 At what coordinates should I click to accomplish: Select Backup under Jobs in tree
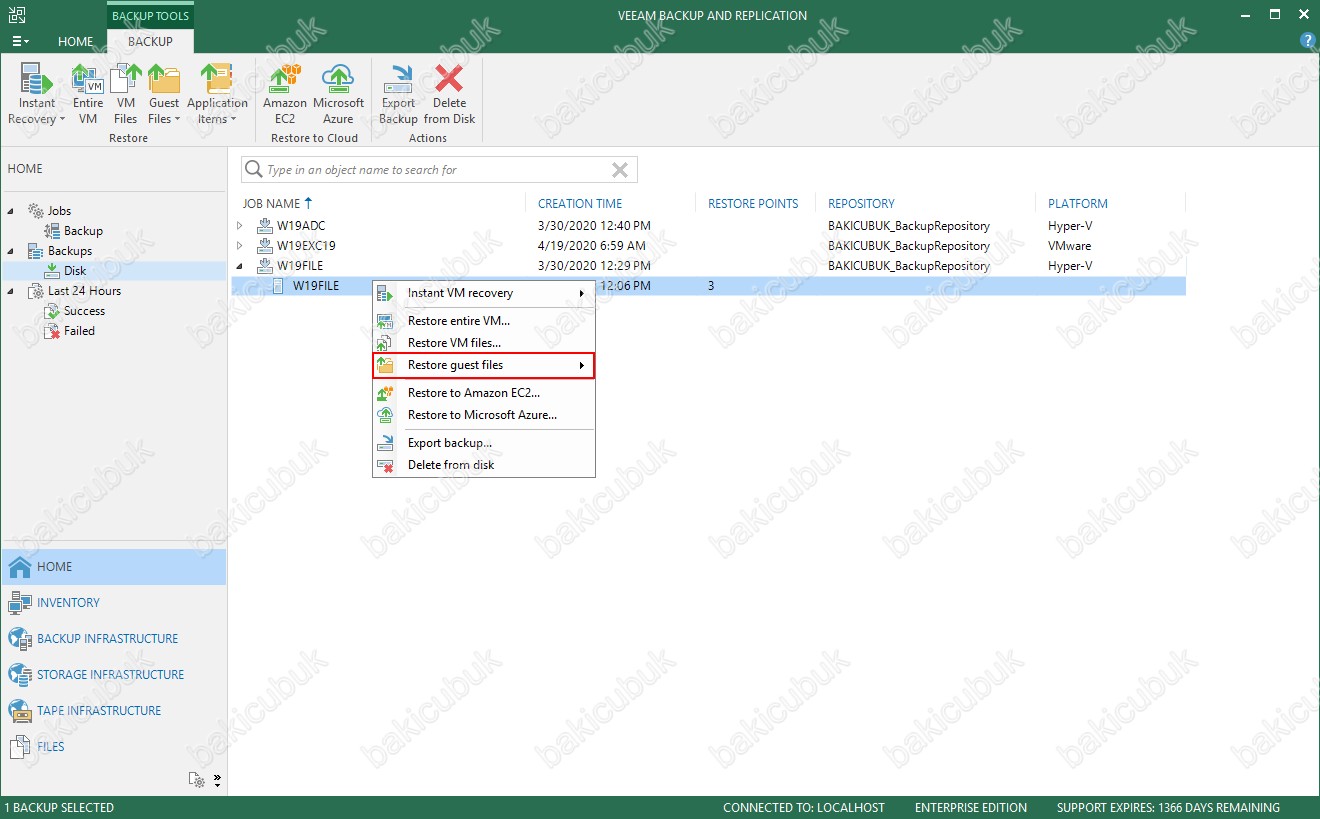(x=83, y=231)
